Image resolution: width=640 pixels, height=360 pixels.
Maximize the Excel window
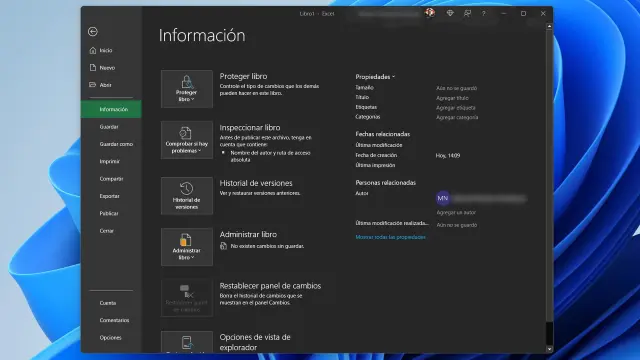click(523, 13)
